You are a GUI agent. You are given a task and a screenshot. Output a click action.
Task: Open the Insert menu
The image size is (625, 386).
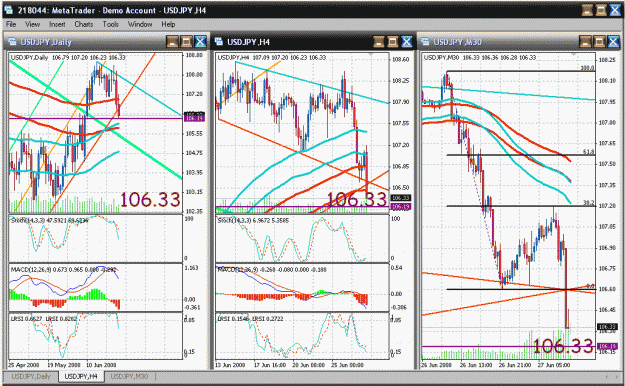point(57,24)
